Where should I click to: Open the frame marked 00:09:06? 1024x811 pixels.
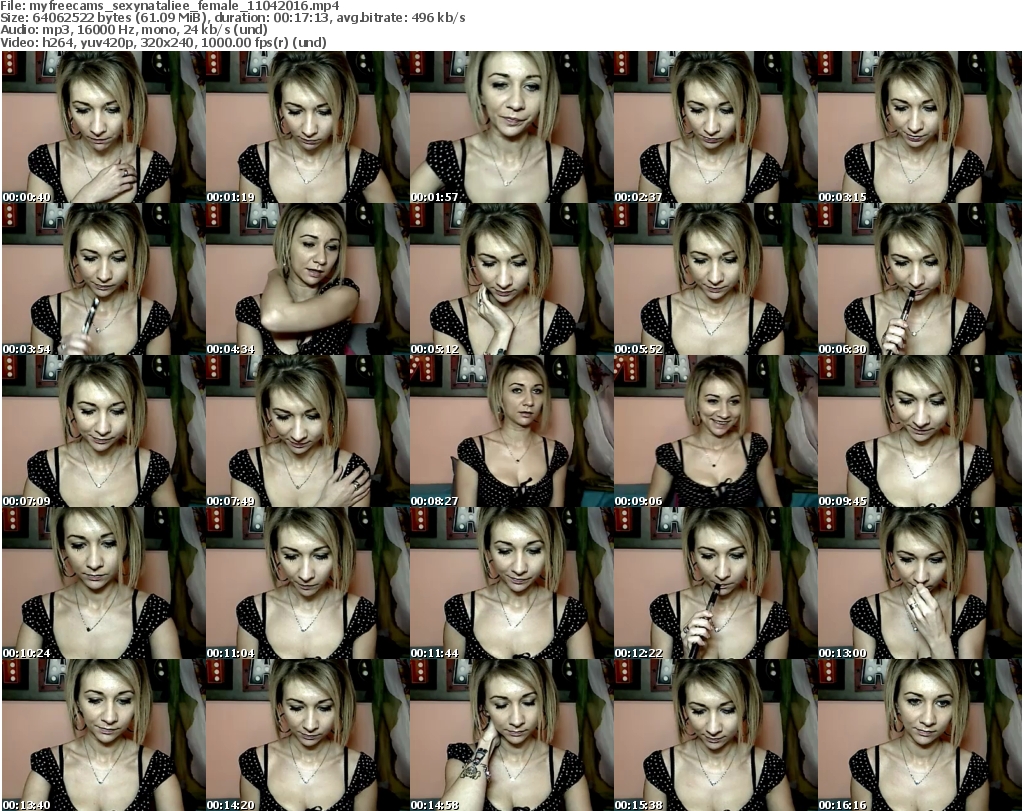pyautogui.click(x=715, y=431)
